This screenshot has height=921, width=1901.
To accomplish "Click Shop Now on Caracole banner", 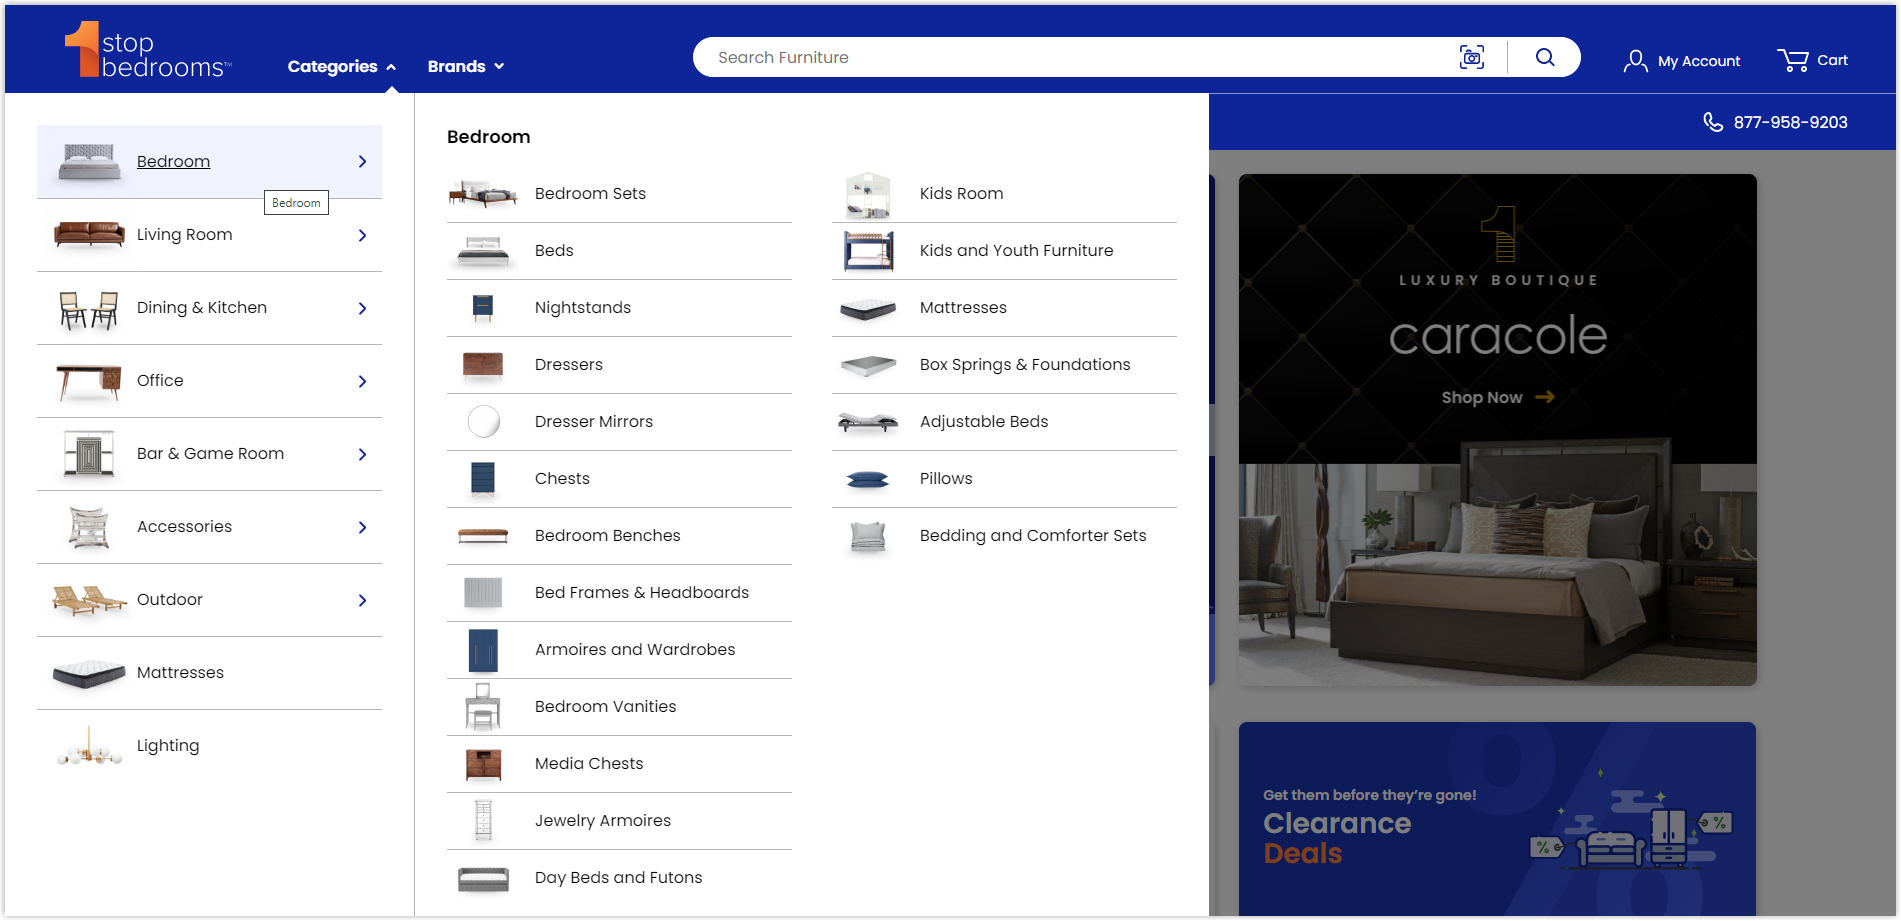I will [x=1498, y=397].
